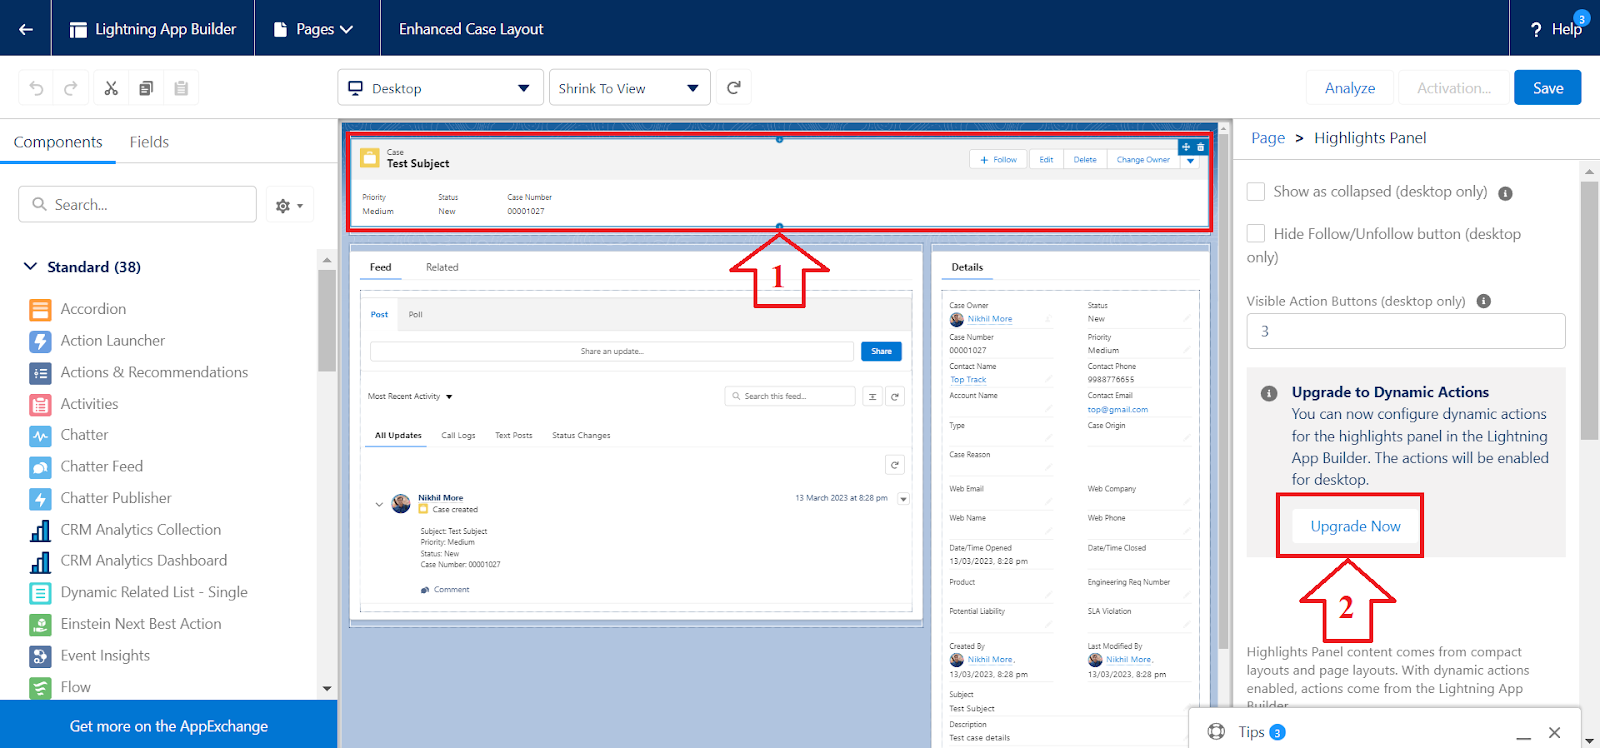1600x748 pixels.
Task: Open the canvas actions overflow dropdown
Action: (1191, 160)
